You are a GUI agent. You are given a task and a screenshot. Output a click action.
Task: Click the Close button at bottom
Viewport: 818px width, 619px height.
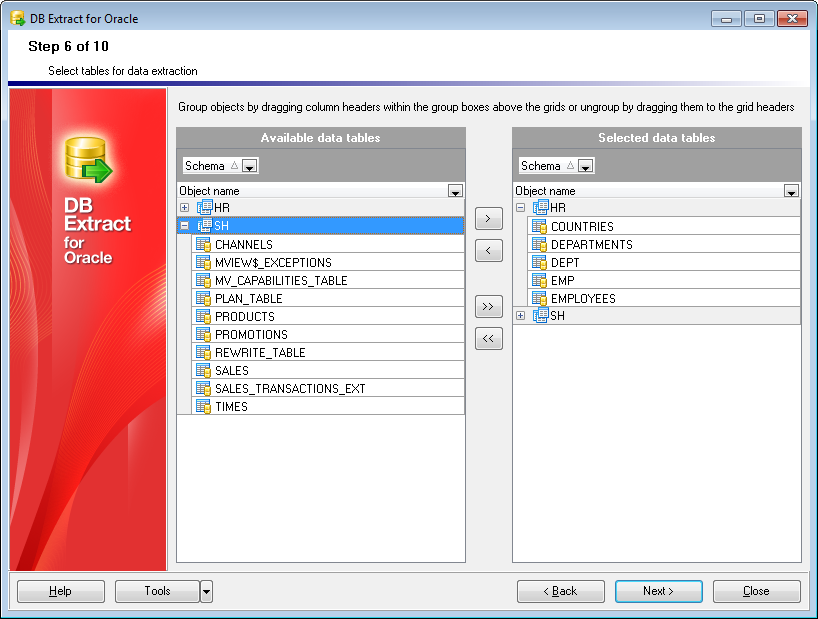pos(757,591)
